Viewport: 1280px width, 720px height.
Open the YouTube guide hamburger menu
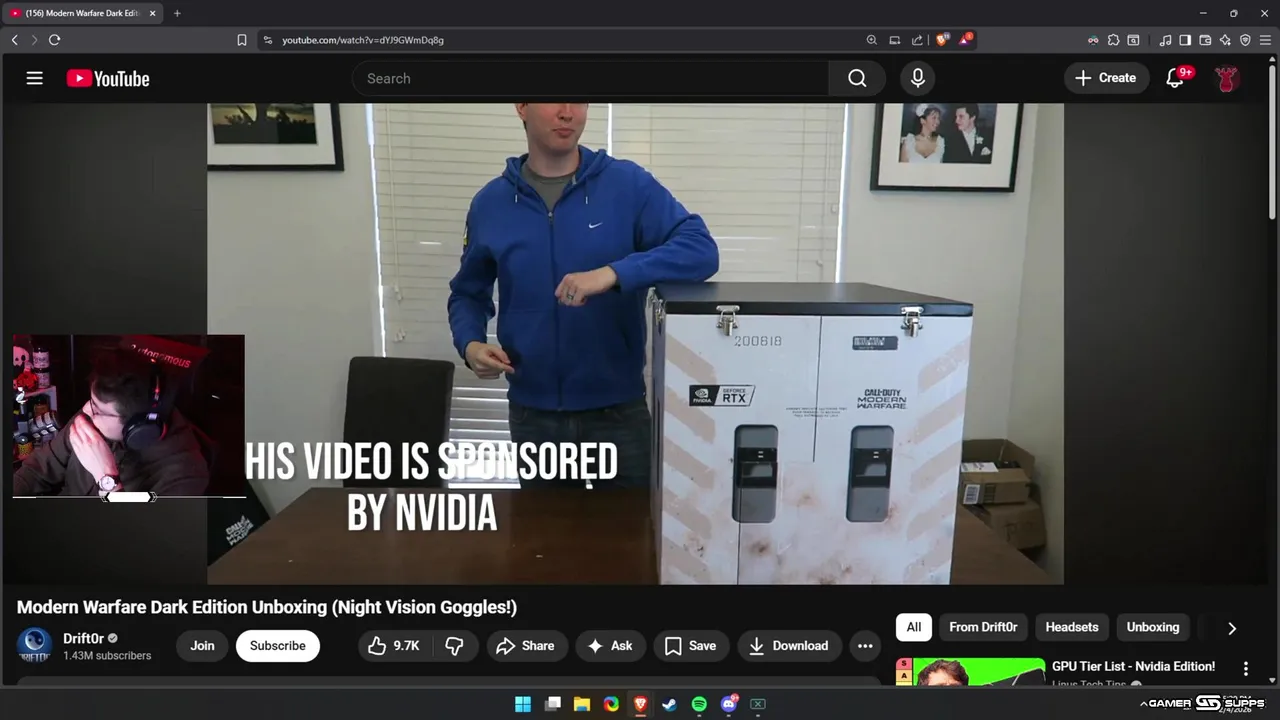35,78
